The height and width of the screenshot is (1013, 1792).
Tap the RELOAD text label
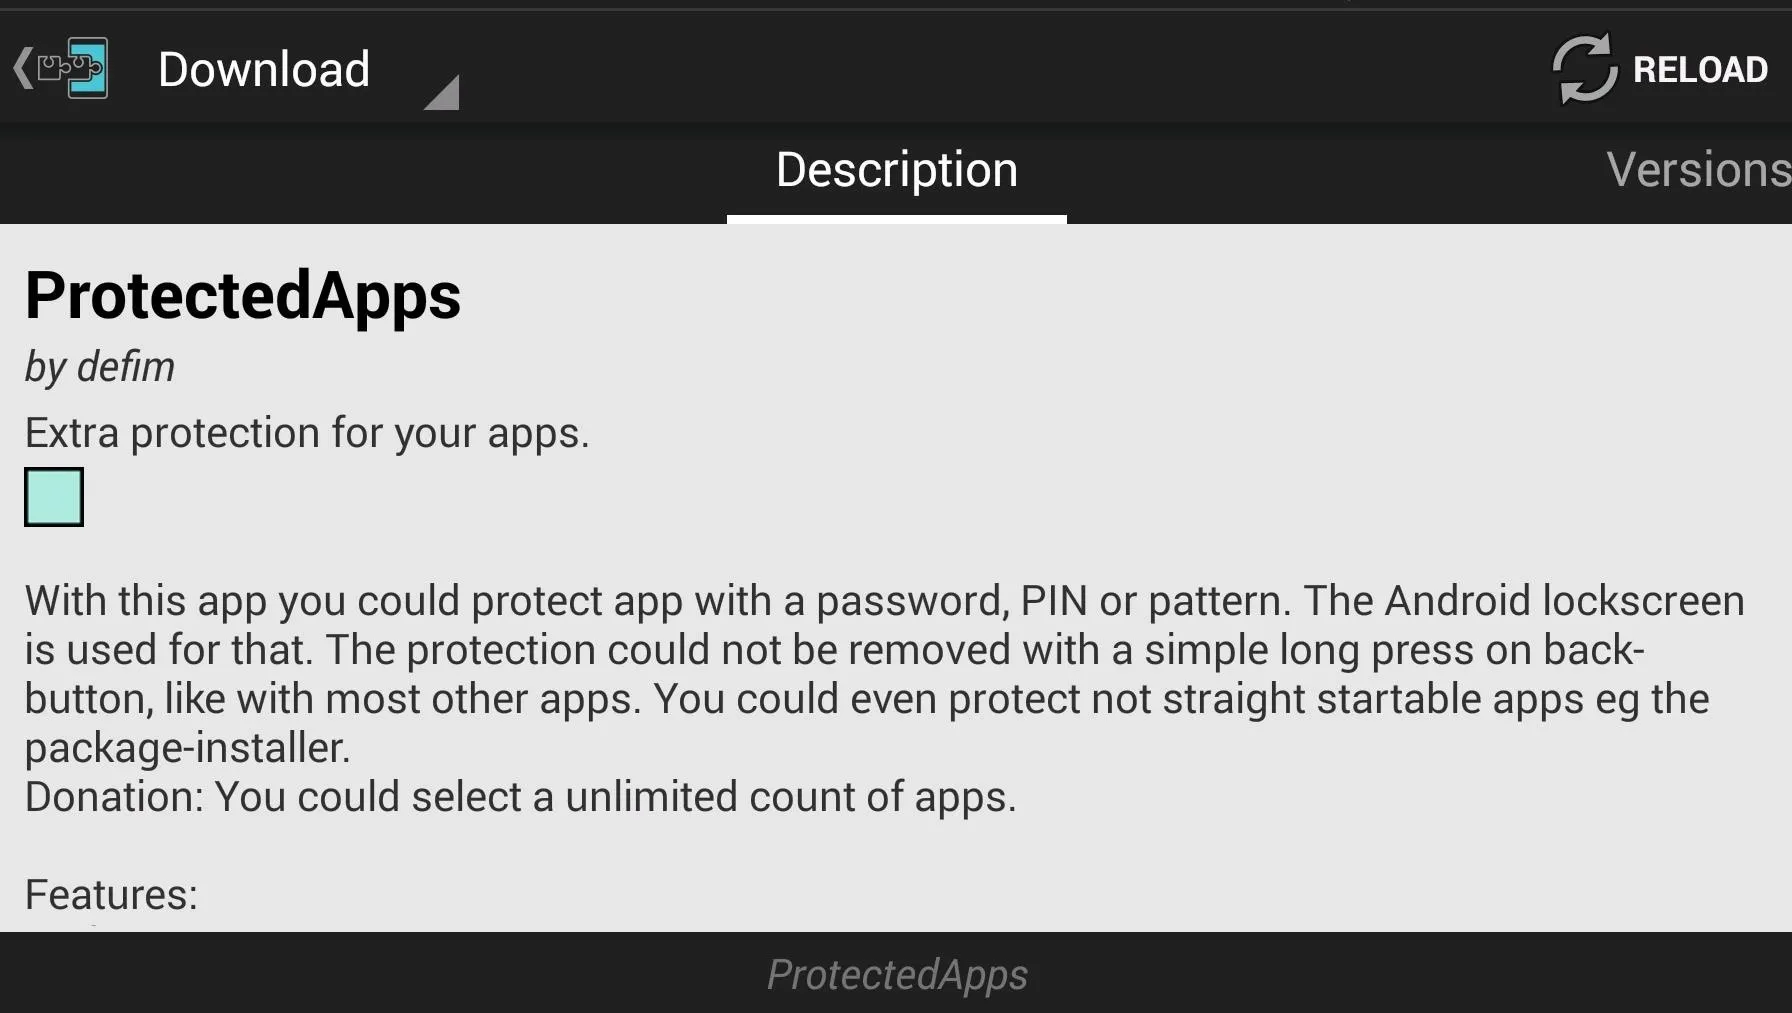[1700, 69]
